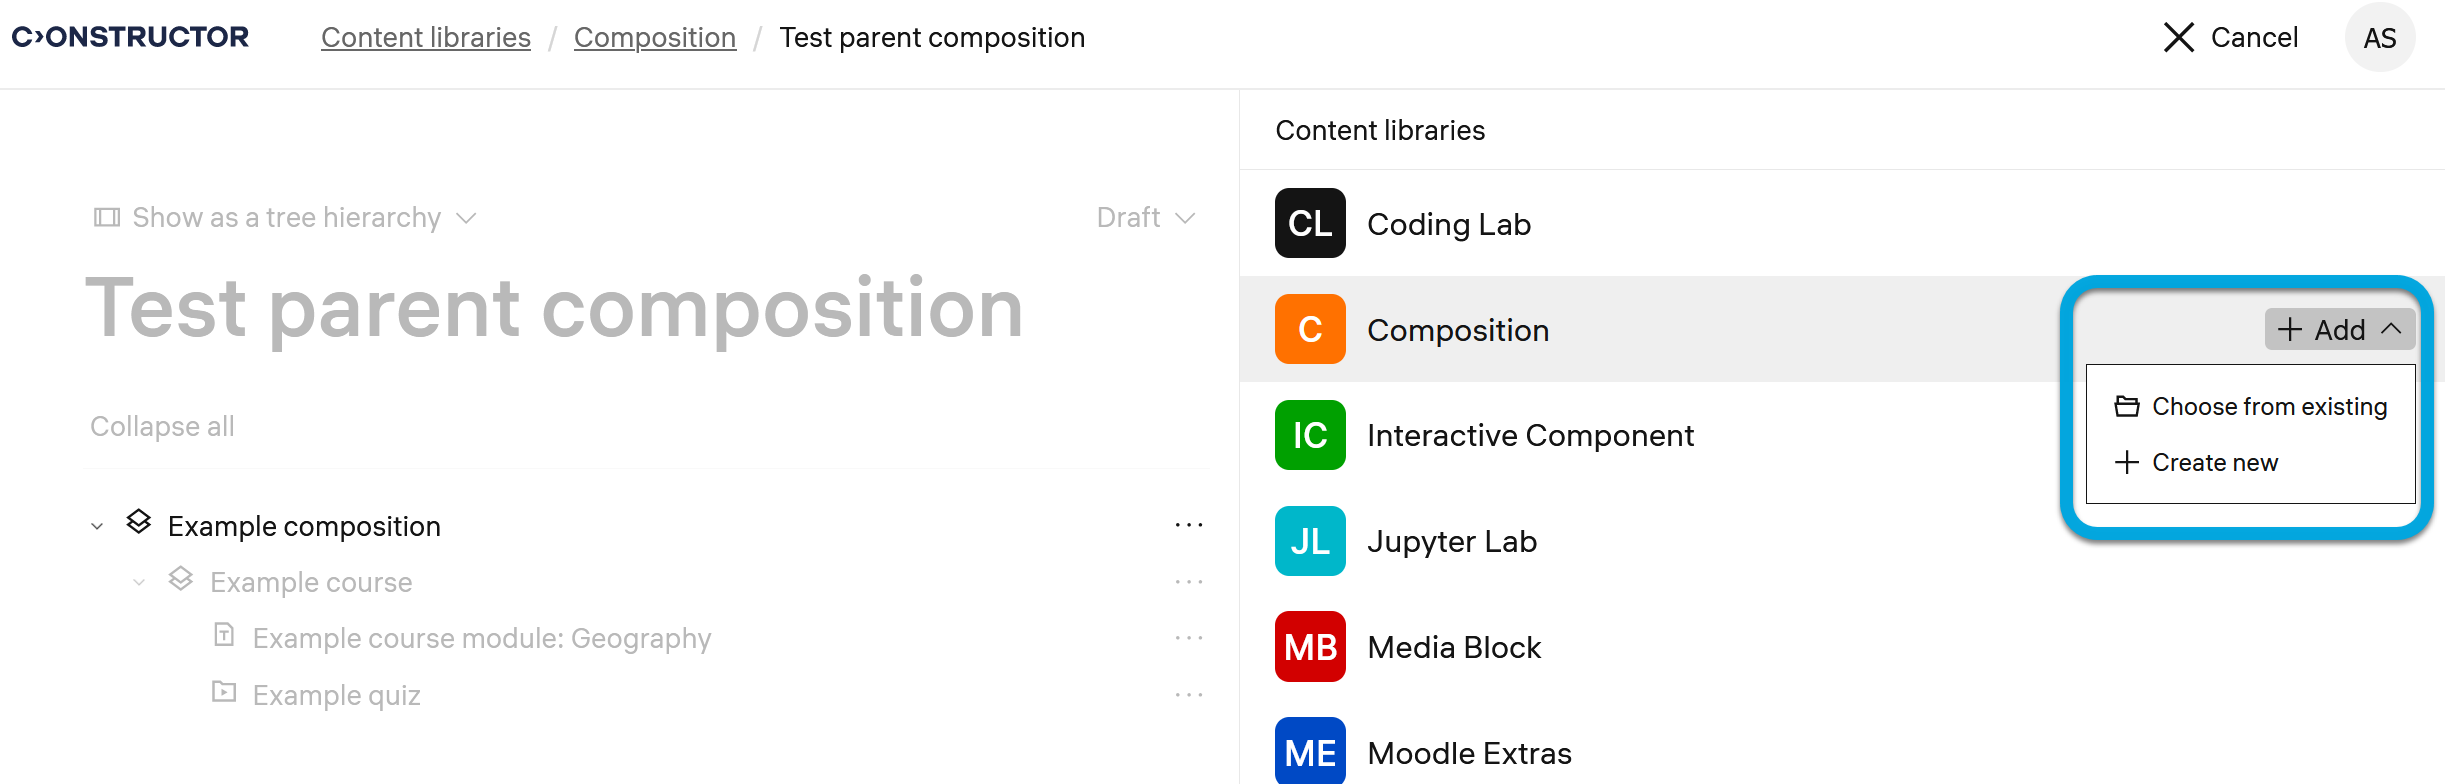2445x784 pixels.
Task: Click the blue Moodle Extras icon
Action: tap(1309, 751)
